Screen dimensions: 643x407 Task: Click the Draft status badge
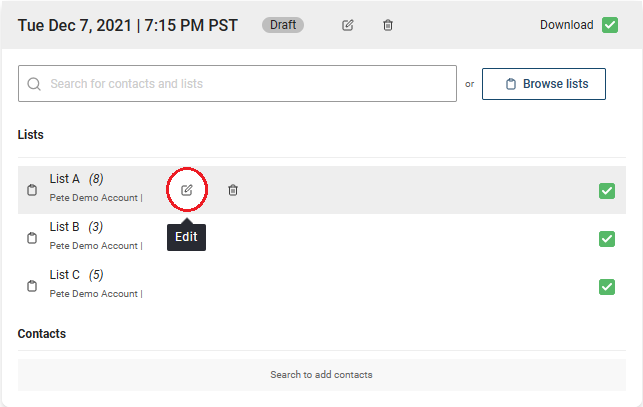point(283,25)
